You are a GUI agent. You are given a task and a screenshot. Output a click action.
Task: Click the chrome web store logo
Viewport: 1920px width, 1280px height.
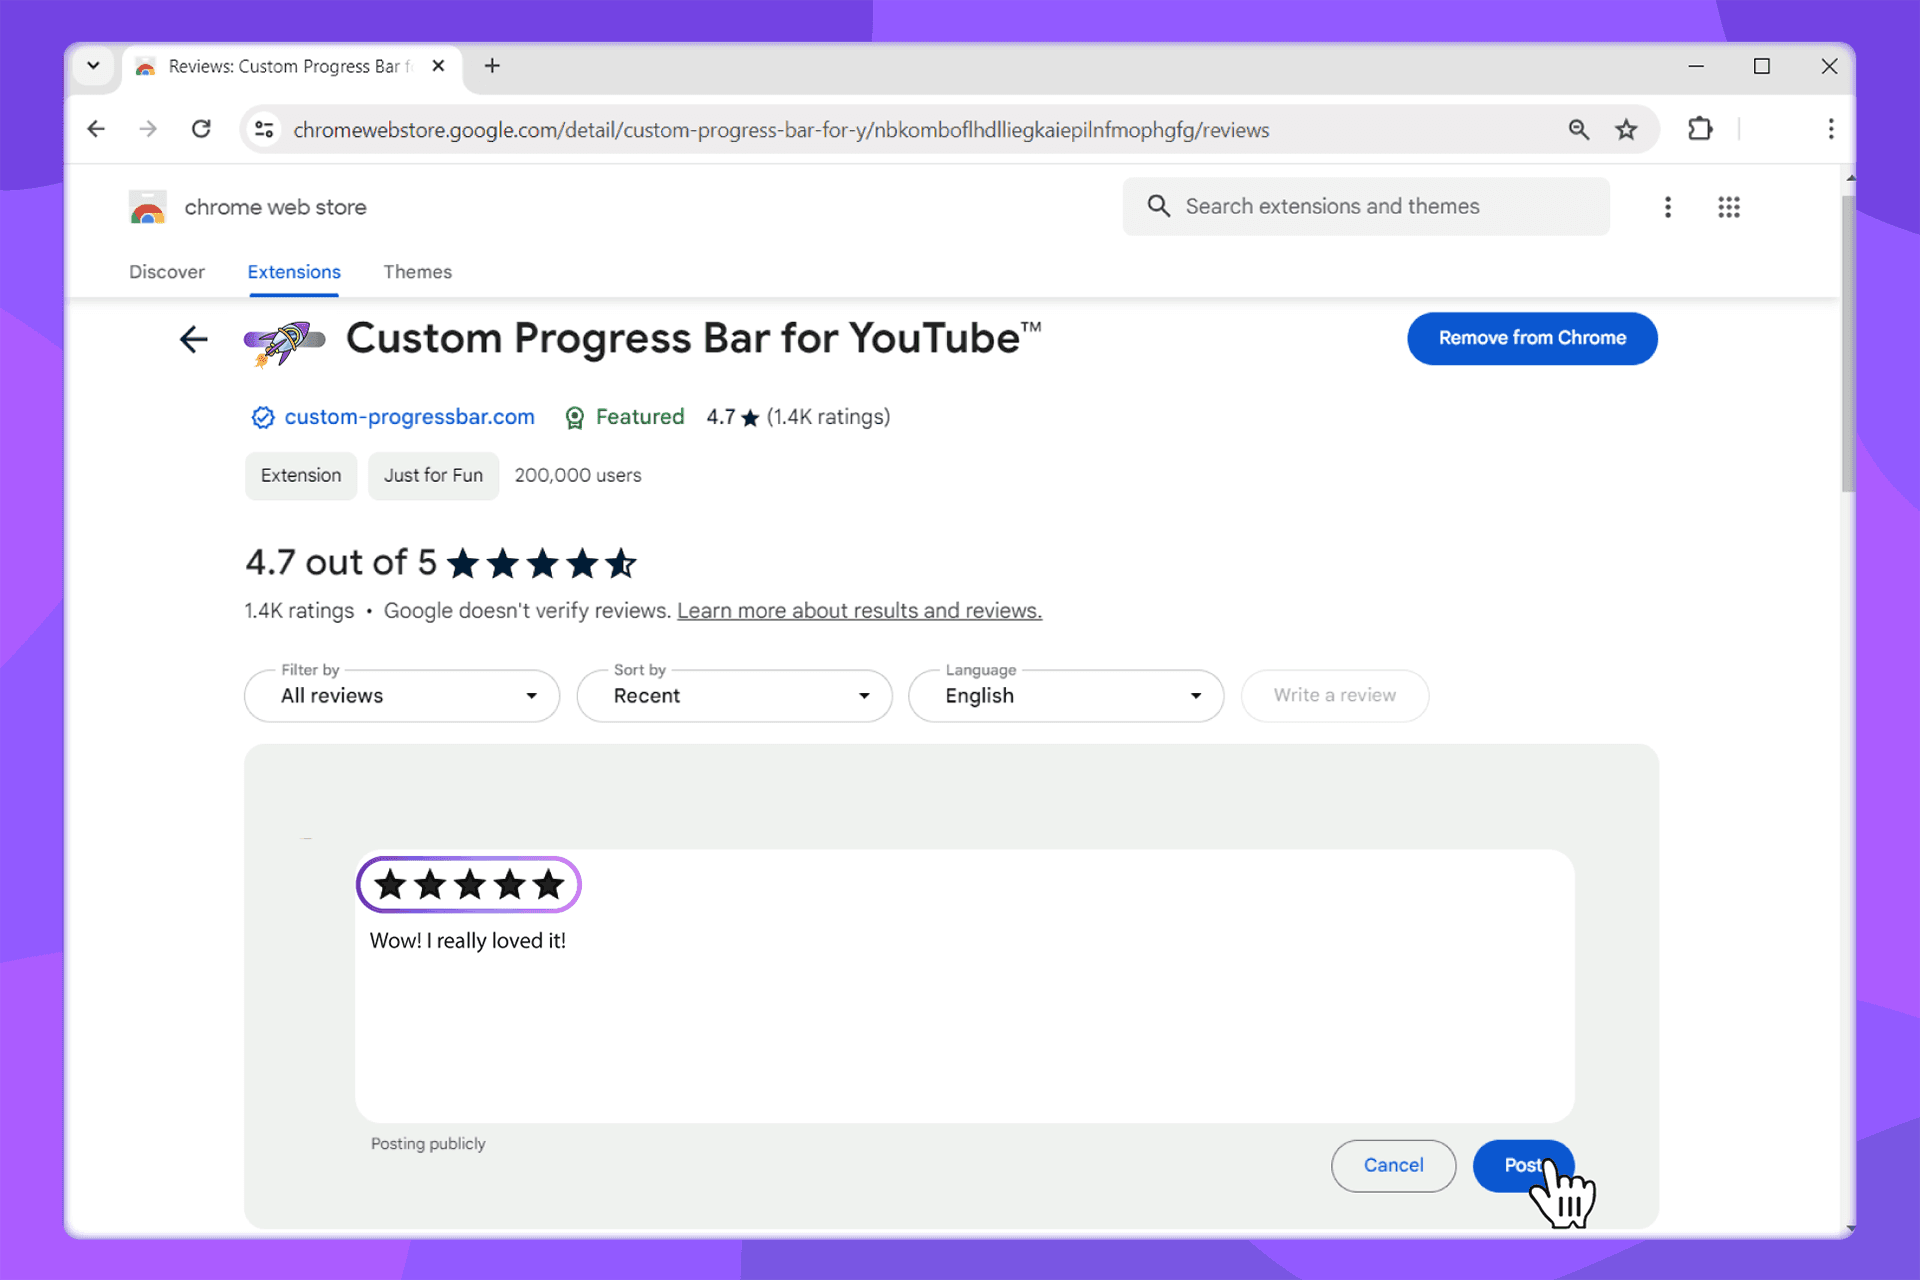coord(146,207)
